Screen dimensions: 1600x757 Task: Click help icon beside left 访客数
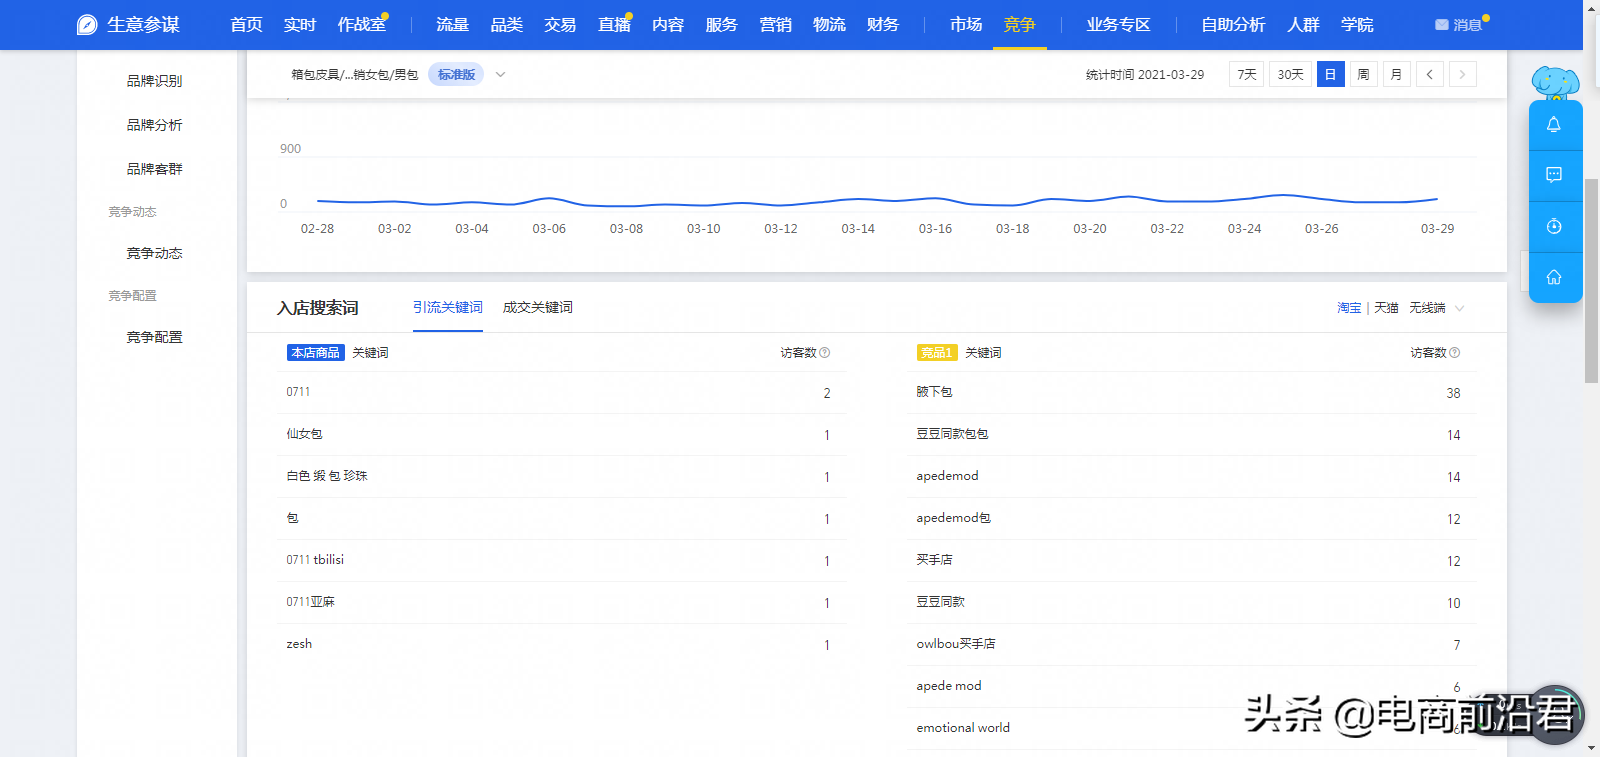(x=825, y=353)
